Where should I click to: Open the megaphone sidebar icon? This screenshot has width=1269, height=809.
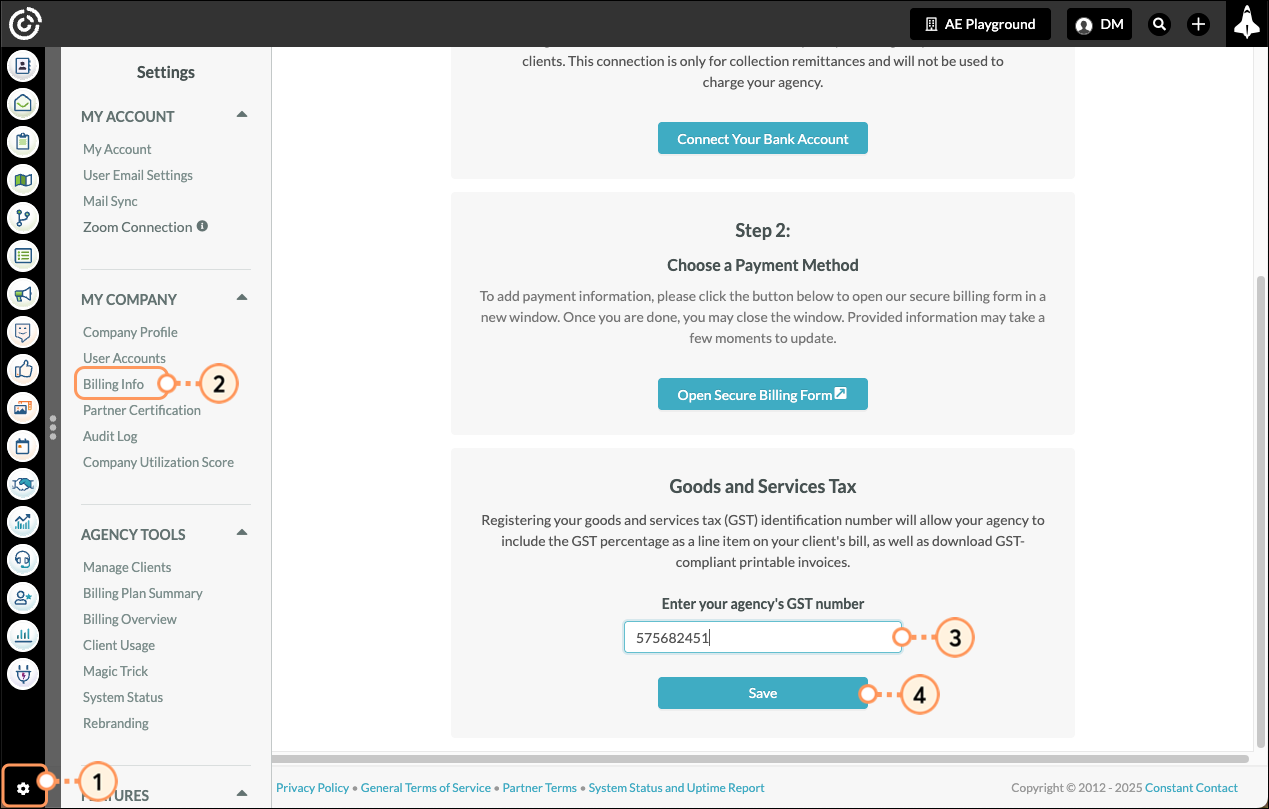(x=23, y=294)
